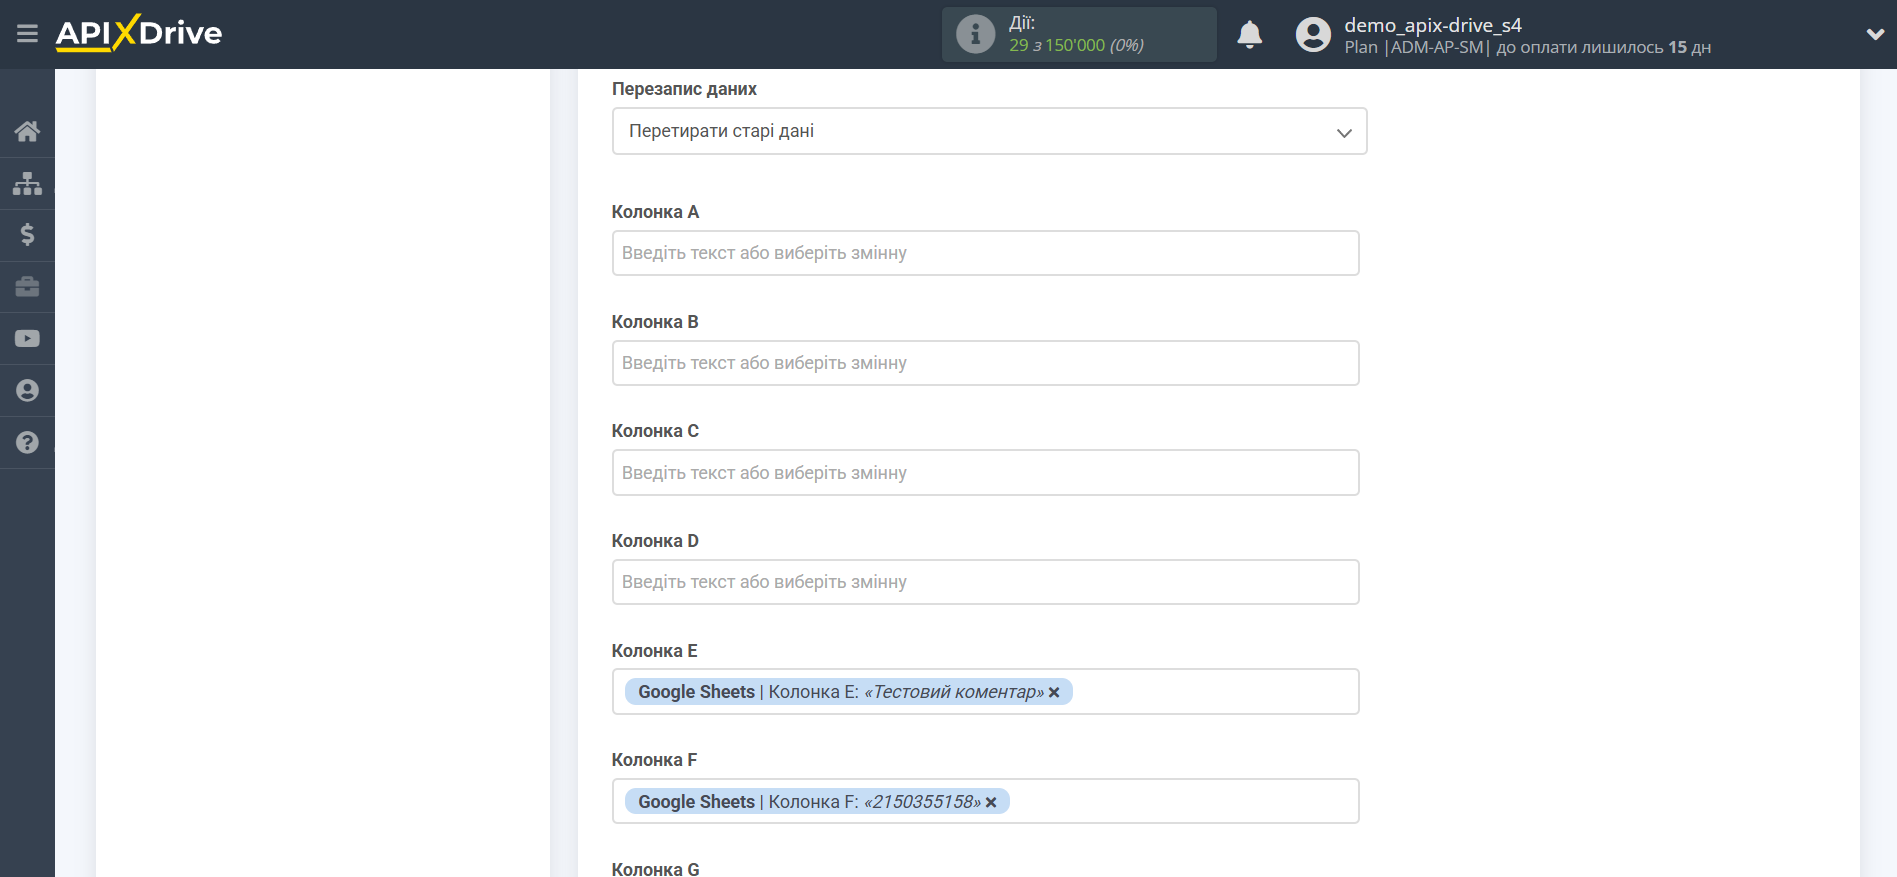Click the info icon near Дії
The width and height of the screenshot is (1897, 877).
coord(975,34)
